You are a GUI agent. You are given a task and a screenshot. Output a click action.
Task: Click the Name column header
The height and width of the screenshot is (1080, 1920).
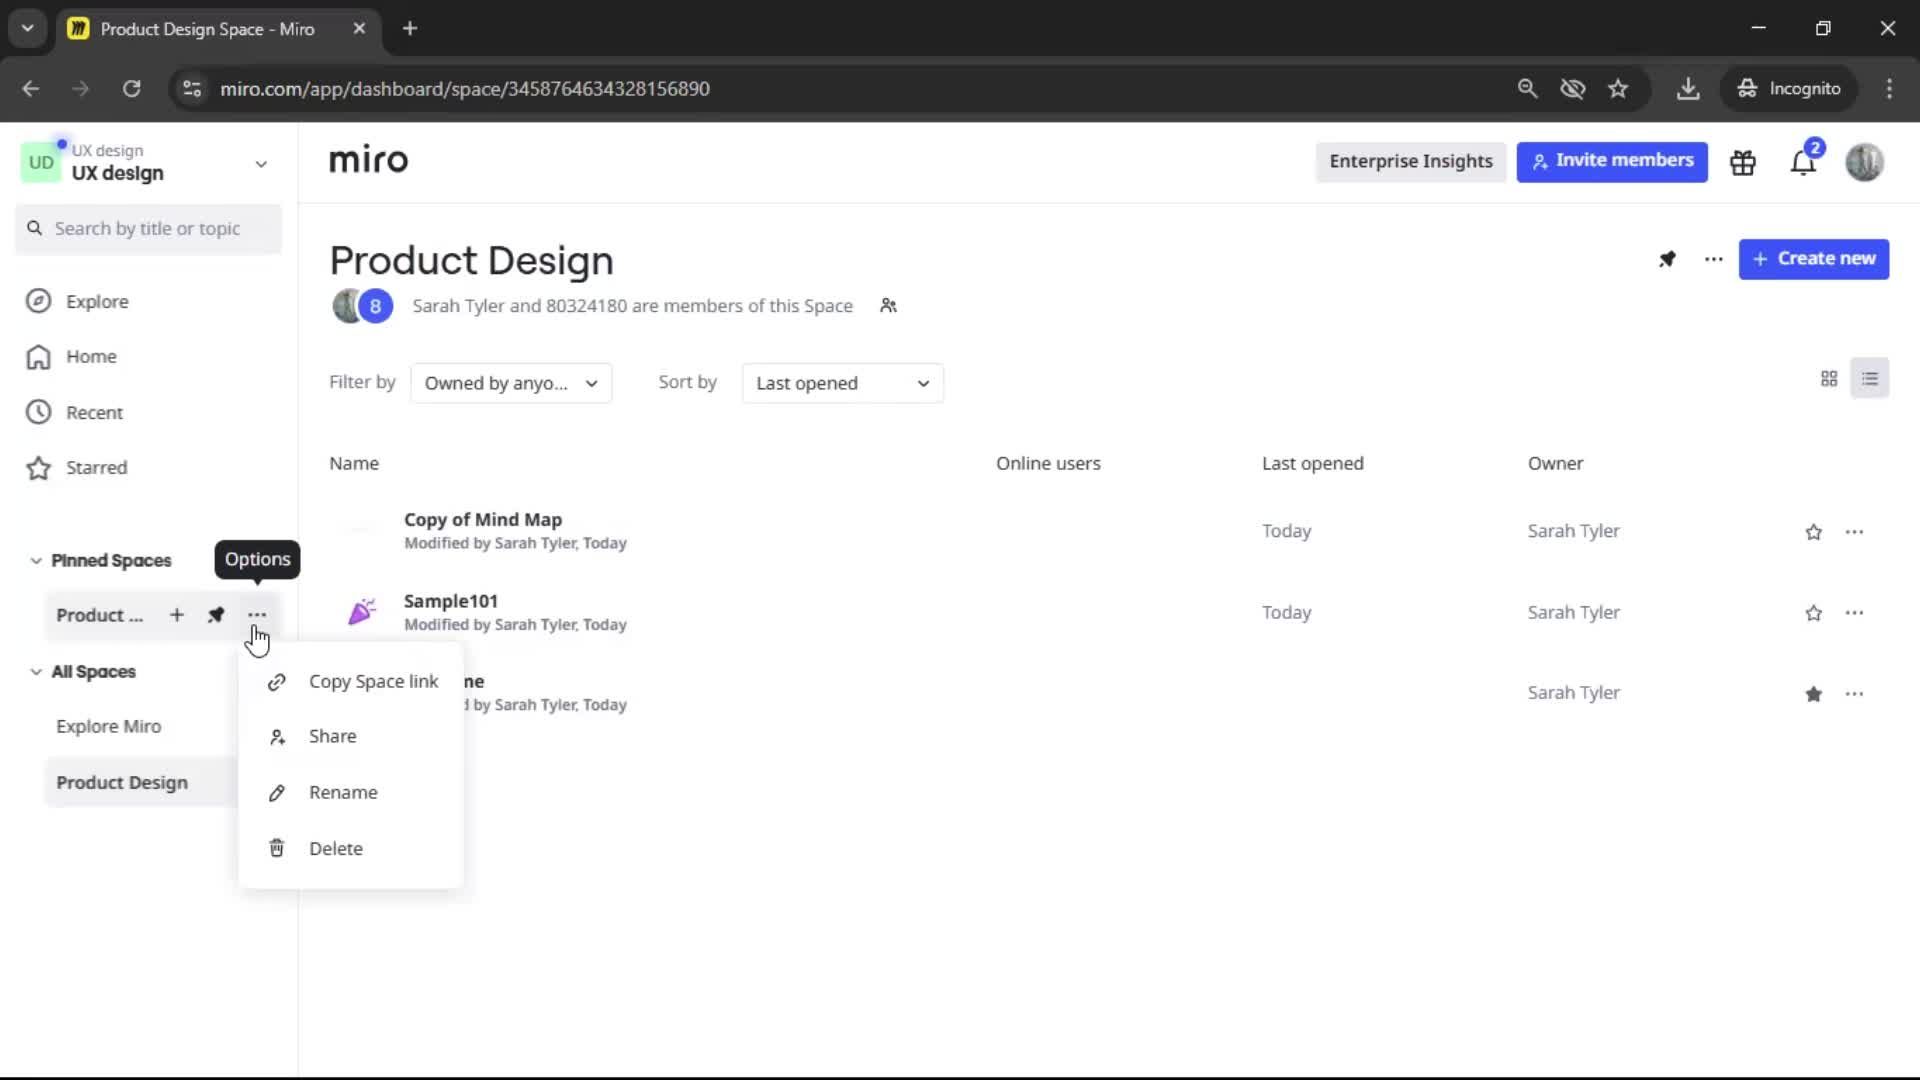click(x=354, y=464)
